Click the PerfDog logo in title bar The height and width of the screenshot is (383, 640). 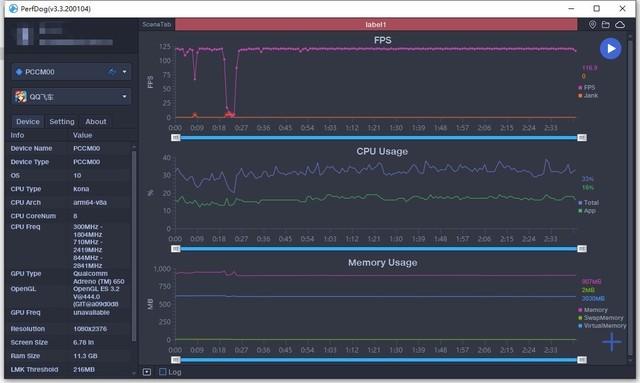13,9
